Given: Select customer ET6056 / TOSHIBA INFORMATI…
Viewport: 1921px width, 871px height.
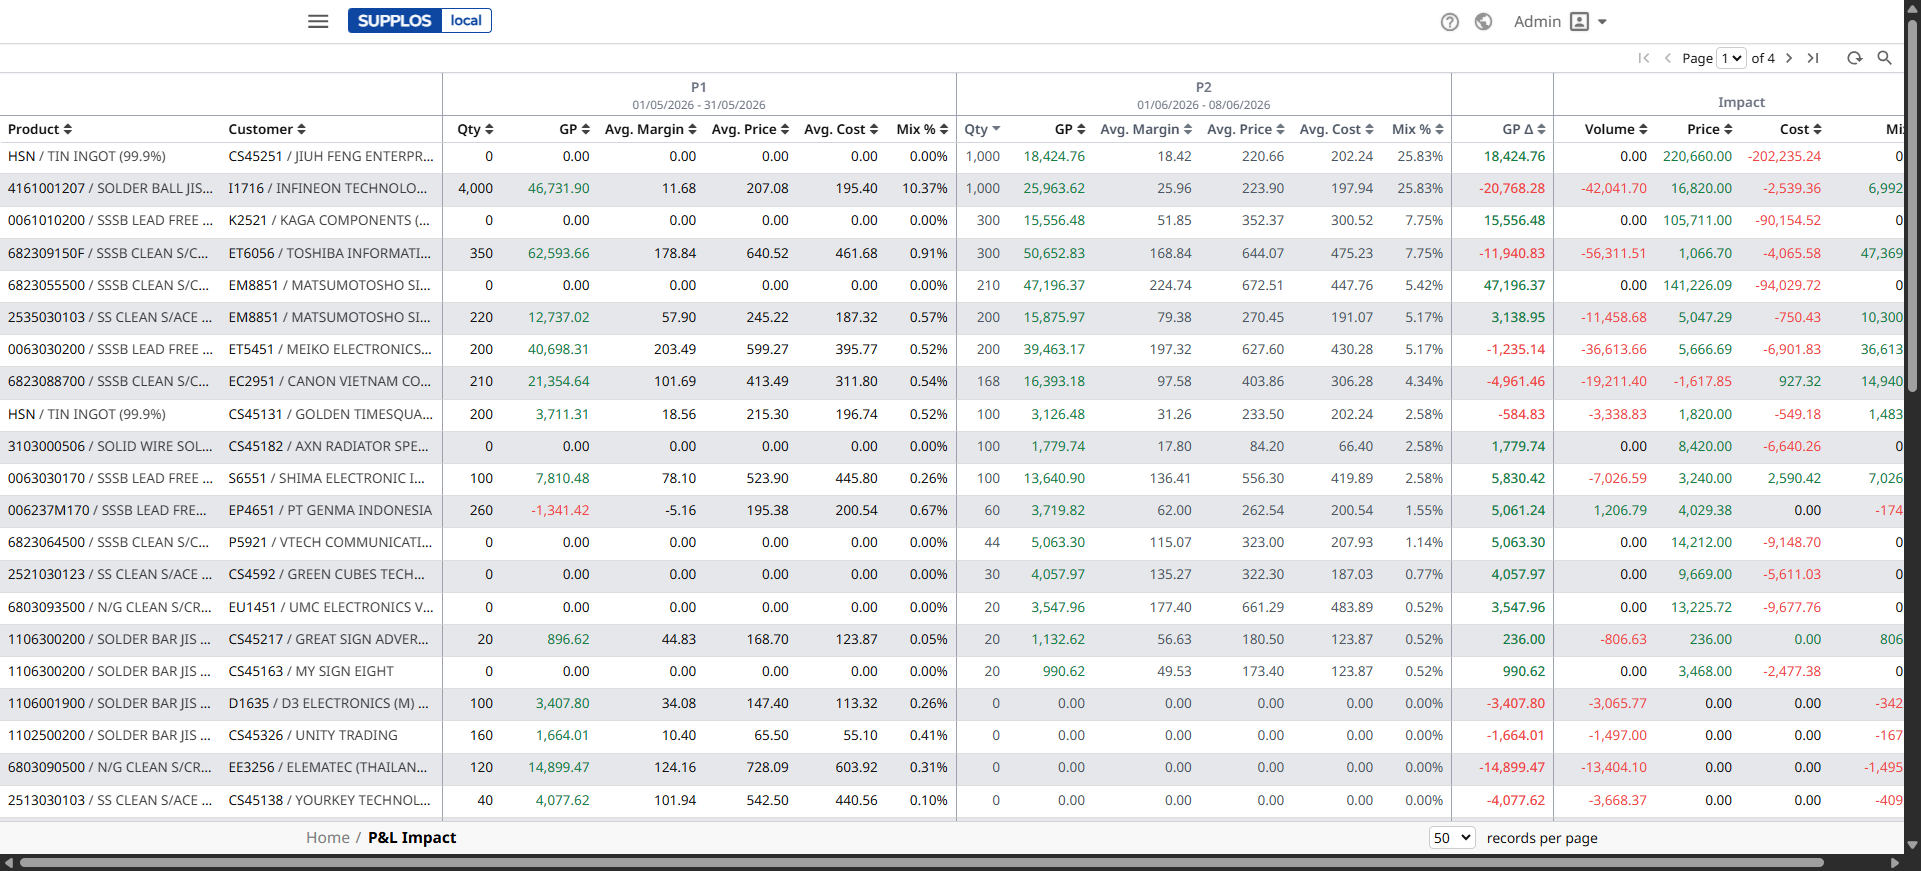Looking at the screenshot, I should tap(330, 253).
